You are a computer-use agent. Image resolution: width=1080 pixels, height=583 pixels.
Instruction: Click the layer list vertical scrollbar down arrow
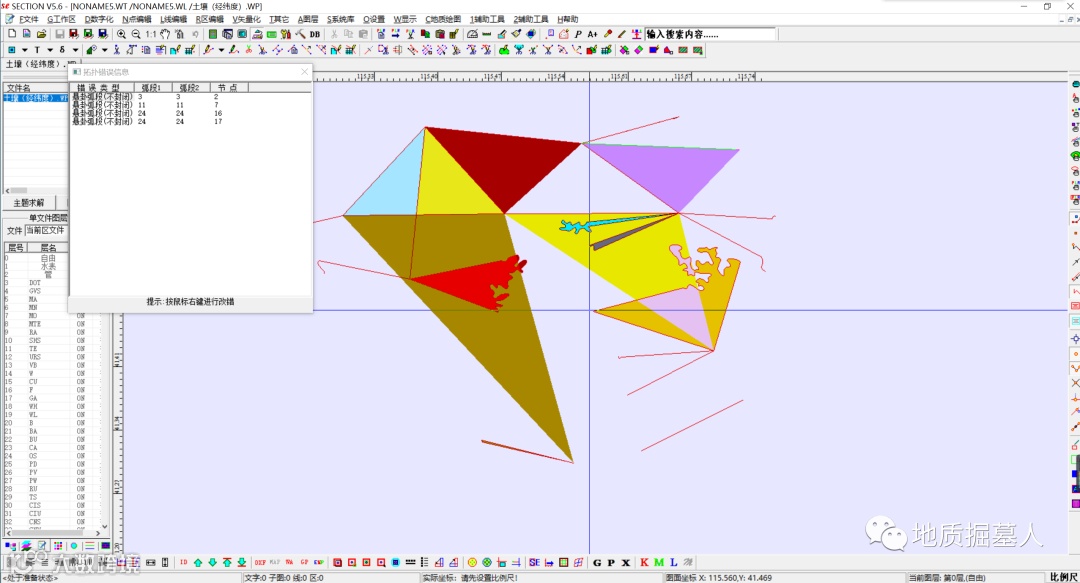[105, 526]
